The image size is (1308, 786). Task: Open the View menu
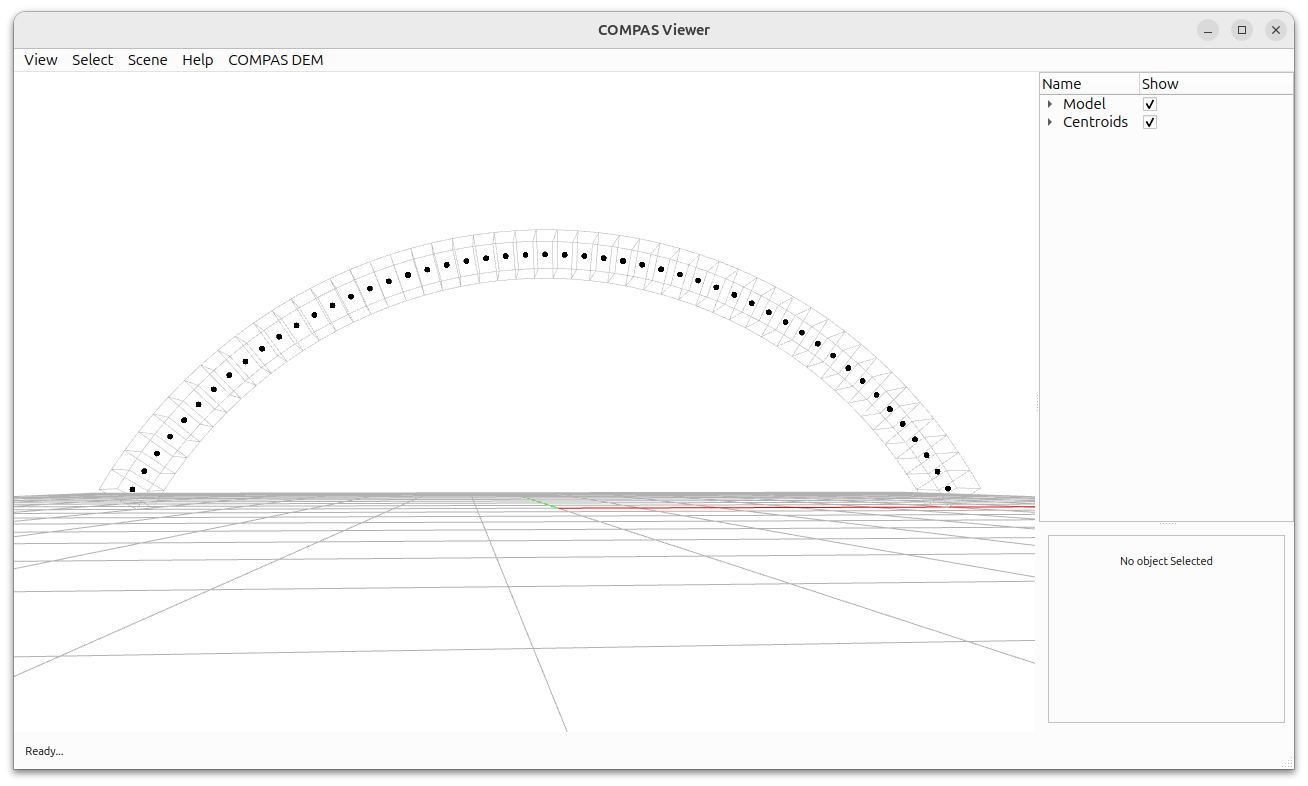(x=41, y=60)
